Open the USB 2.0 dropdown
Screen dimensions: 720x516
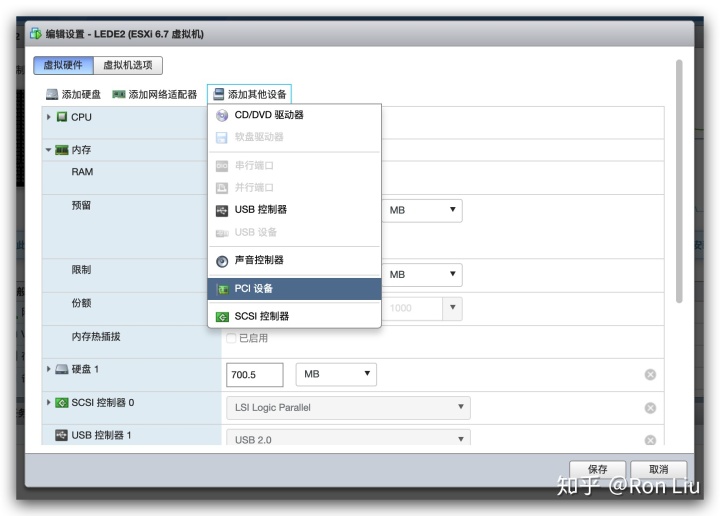tap(348, 438)
